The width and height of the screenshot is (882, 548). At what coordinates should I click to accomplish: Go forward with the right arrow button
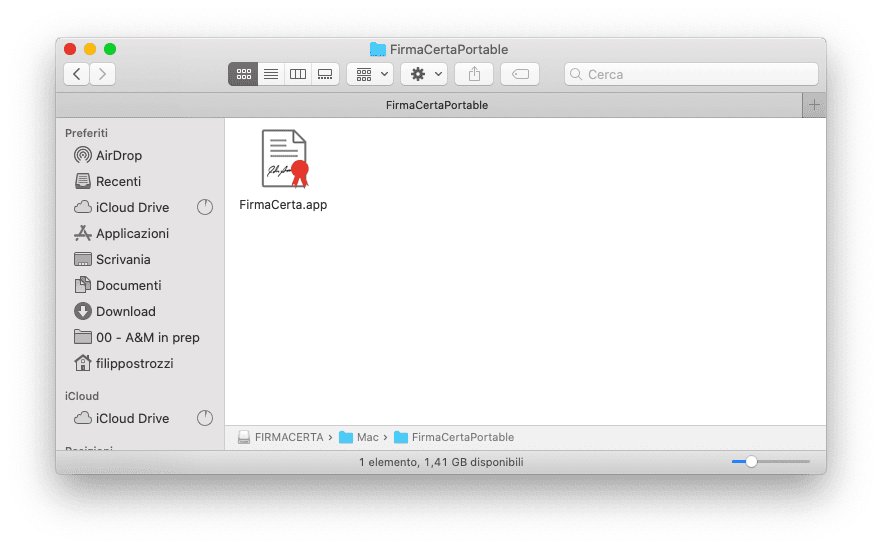(x=102, y=74)
